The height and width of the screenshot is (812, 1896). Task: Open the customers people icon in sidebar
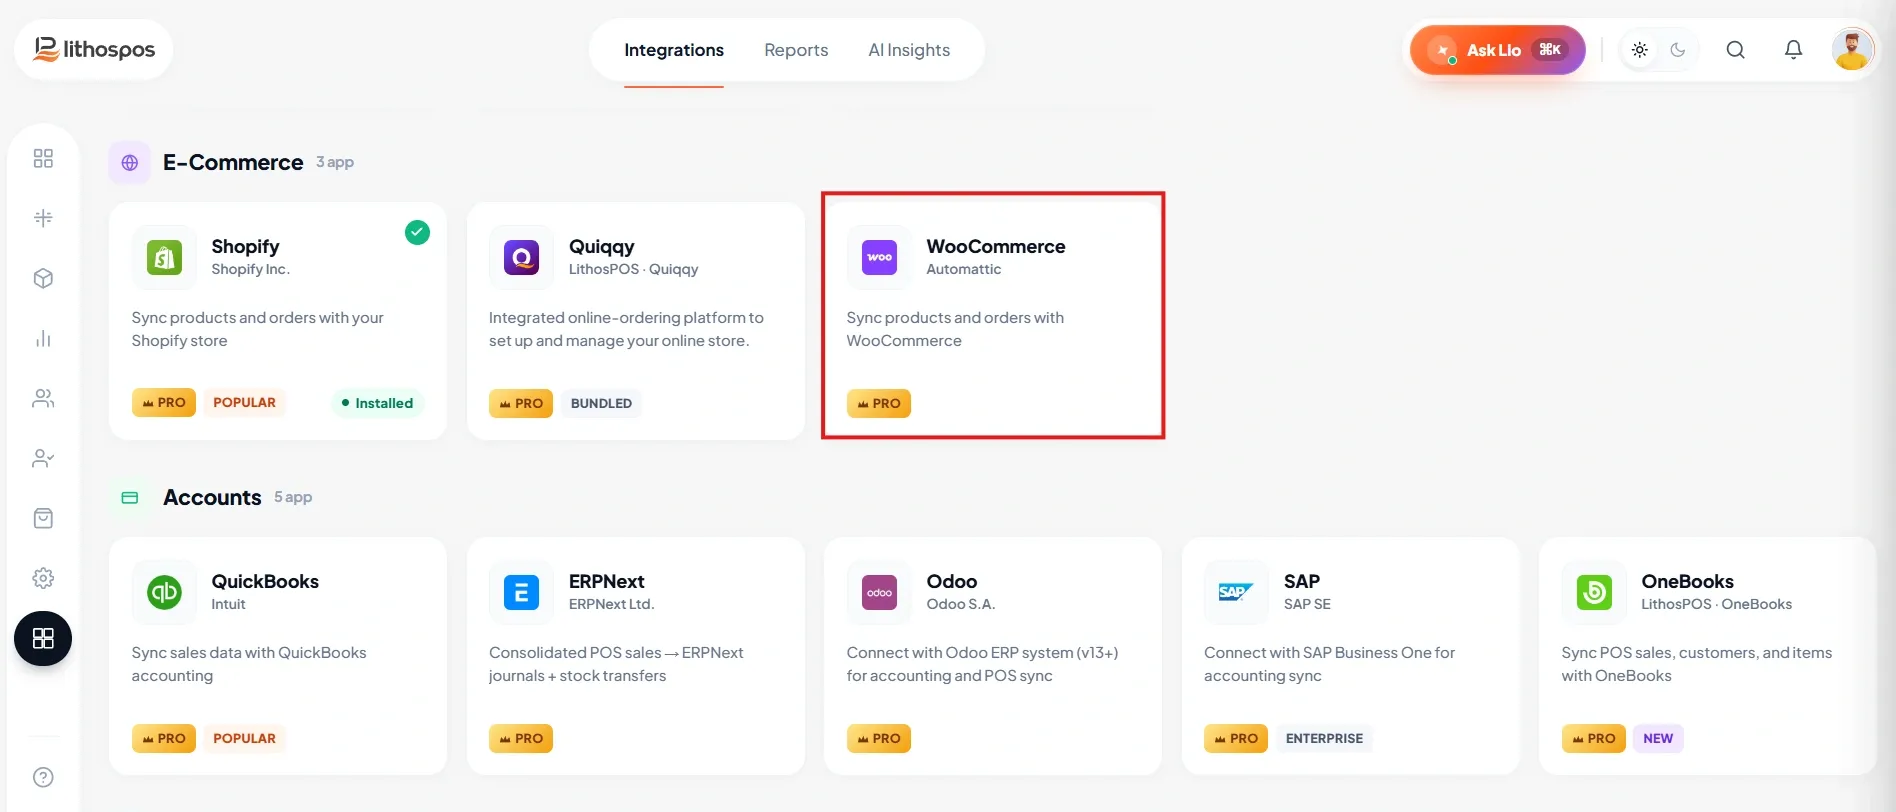pyautogui.click(x=43, y=398)
